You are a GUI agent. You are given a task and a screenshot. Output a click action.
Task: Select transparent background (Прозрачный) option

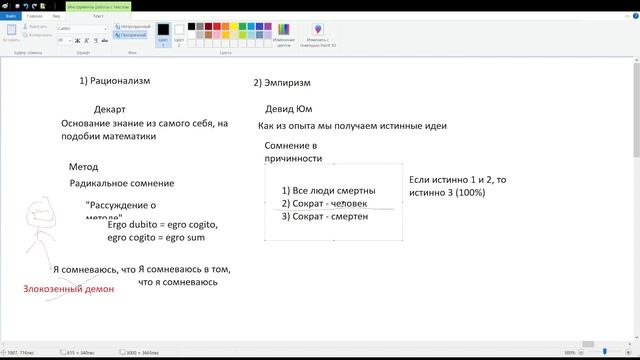coord(131,35)
